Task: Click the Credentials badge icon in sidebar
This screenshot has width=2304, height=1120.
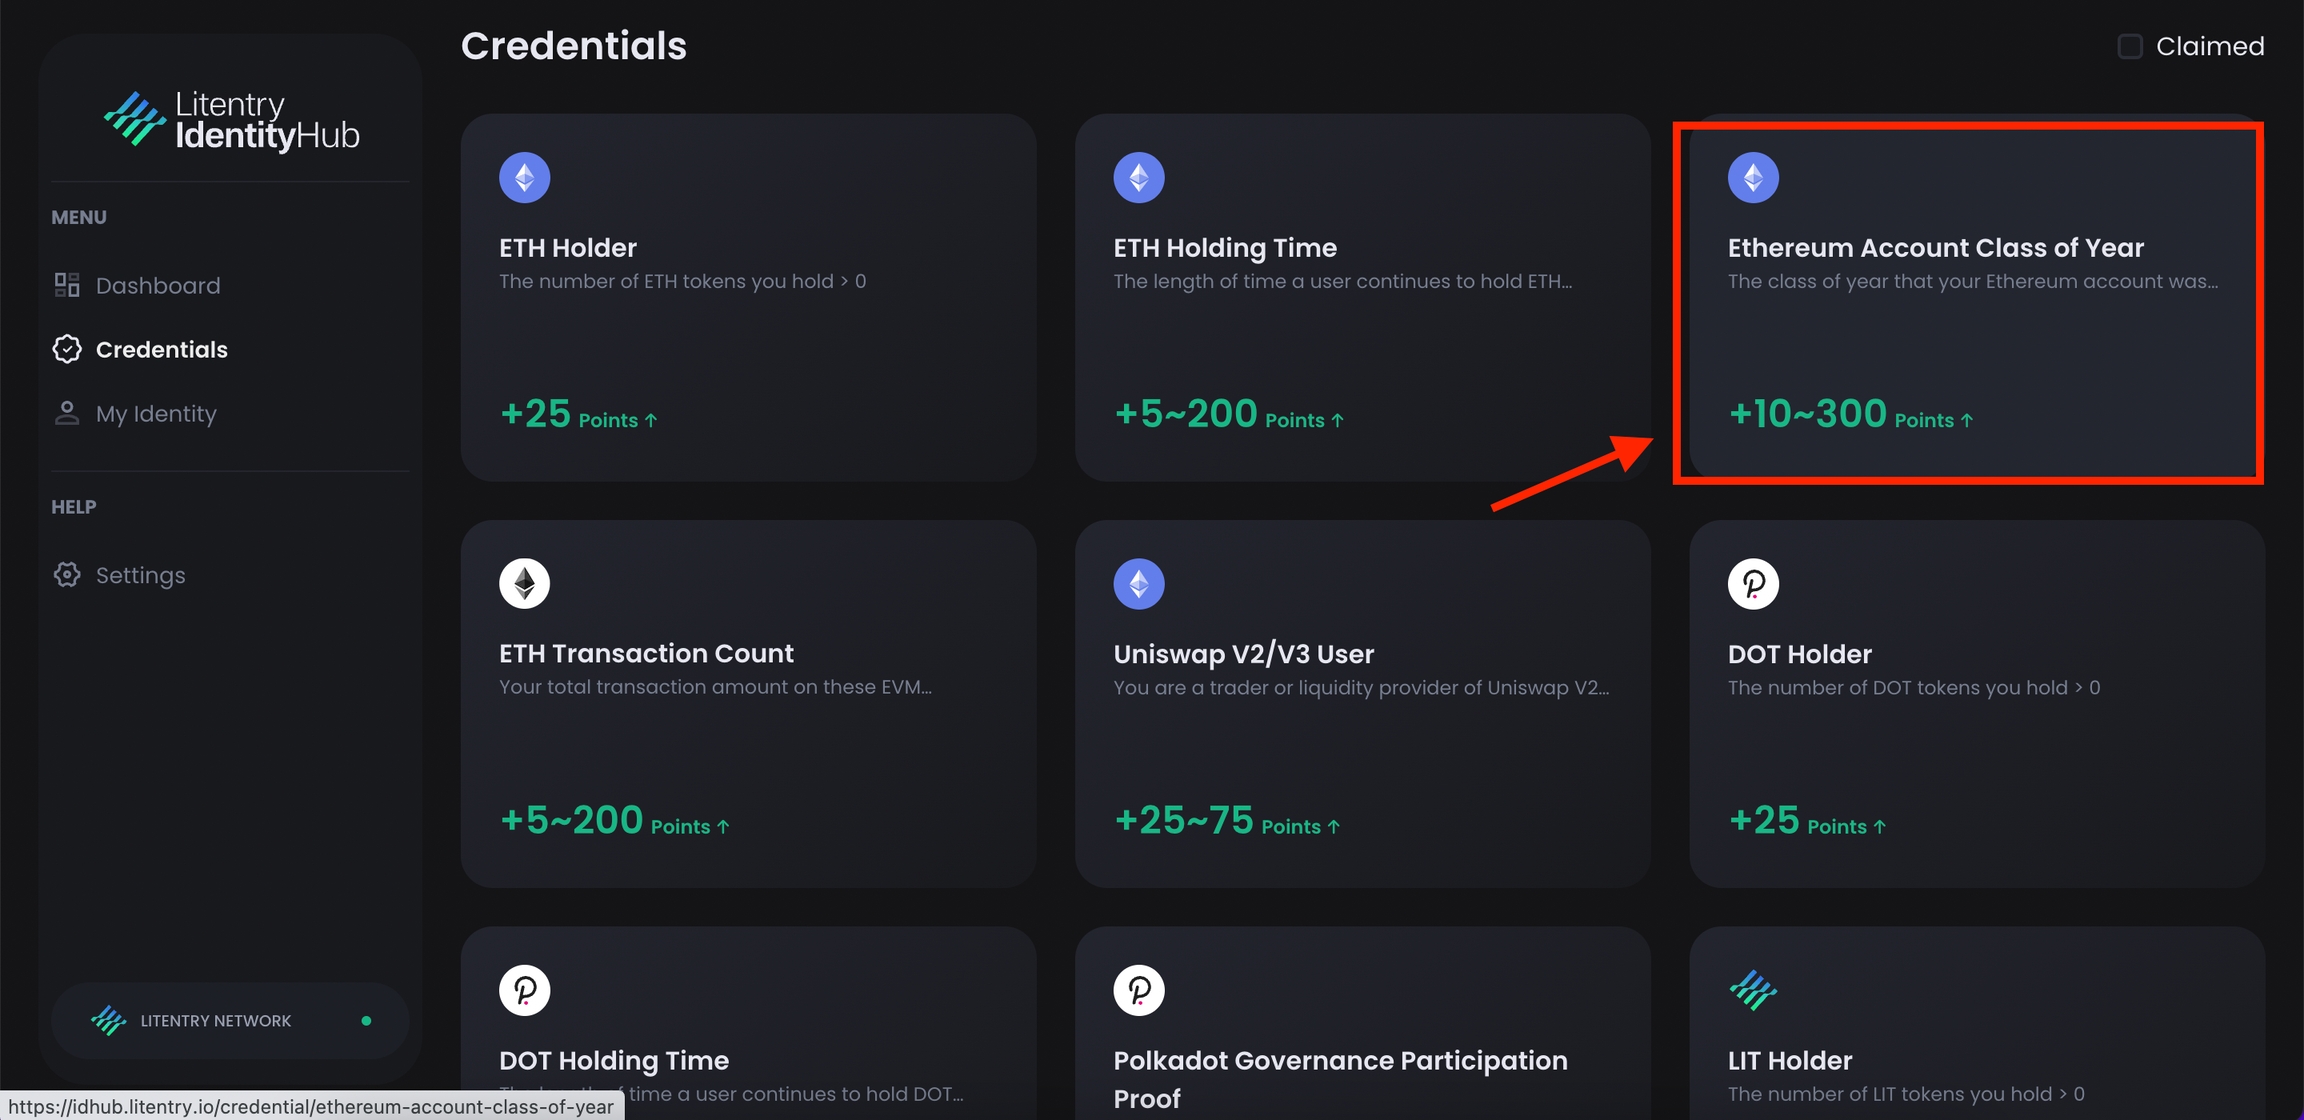Action: tap(67, 349)
